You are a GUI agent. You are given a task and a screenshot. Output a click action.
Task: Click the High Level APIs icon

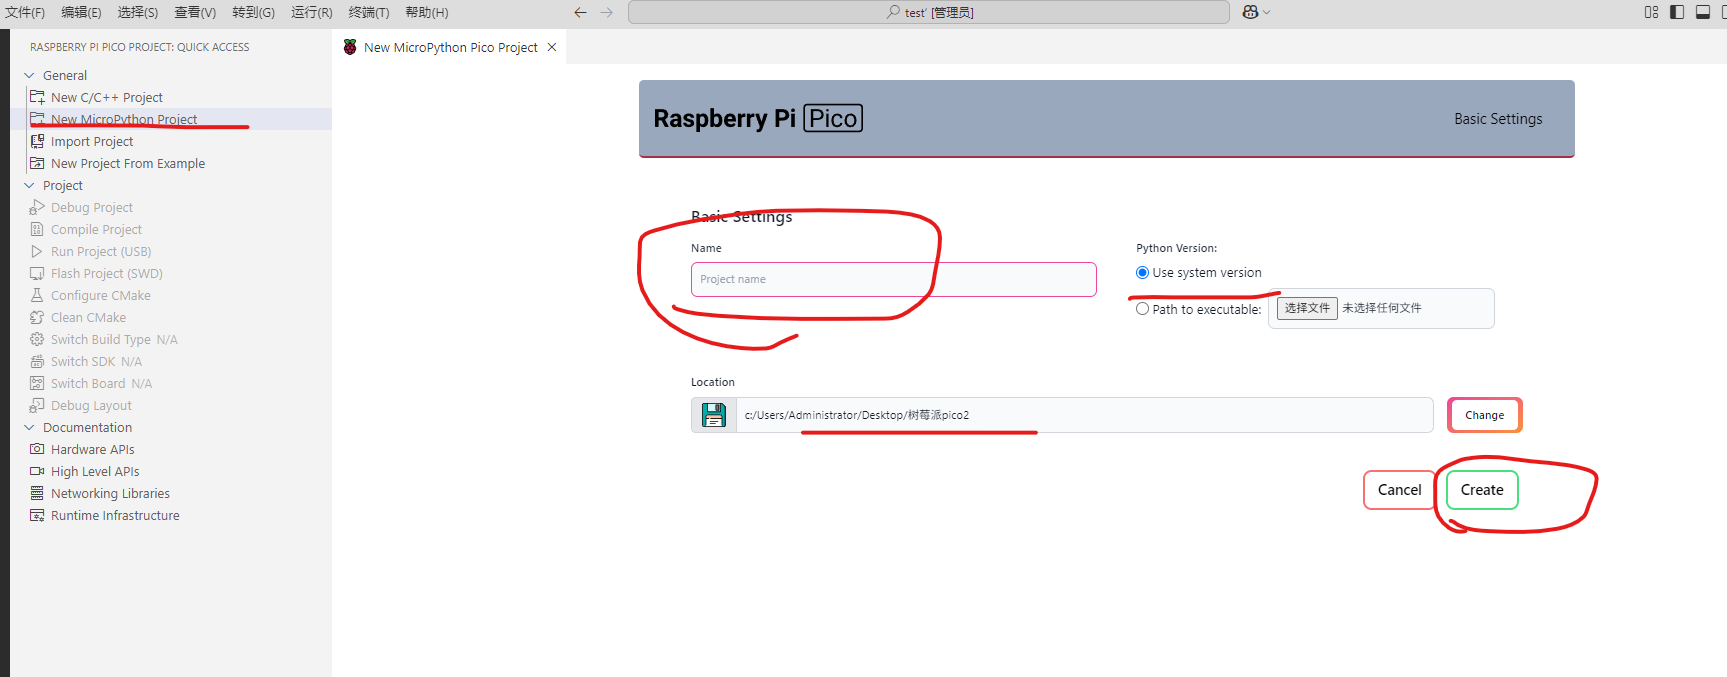point(37,471)
